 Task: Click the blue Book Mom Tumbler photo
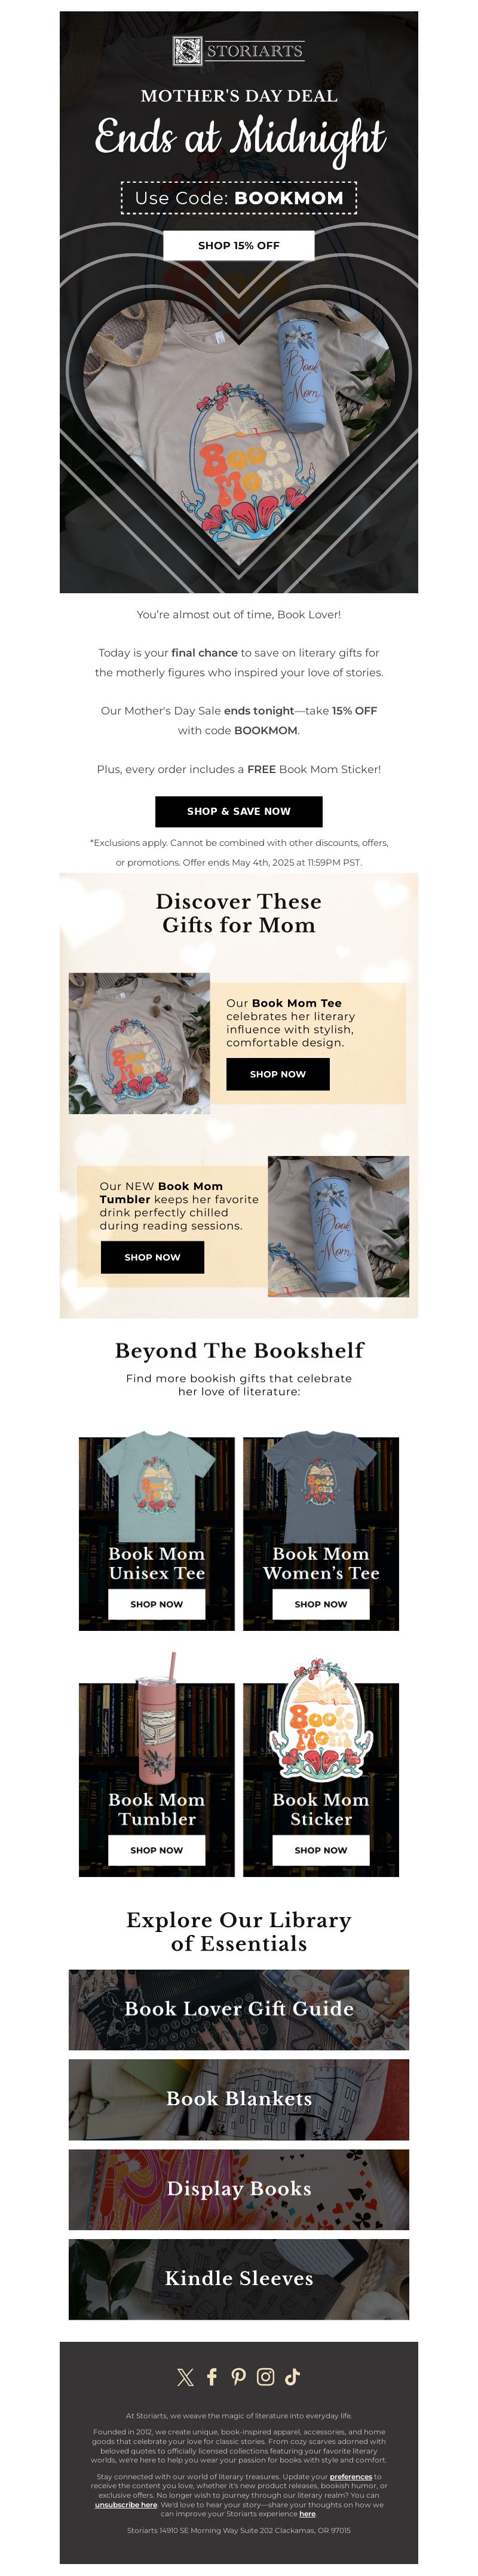[x=338, y=1227]
